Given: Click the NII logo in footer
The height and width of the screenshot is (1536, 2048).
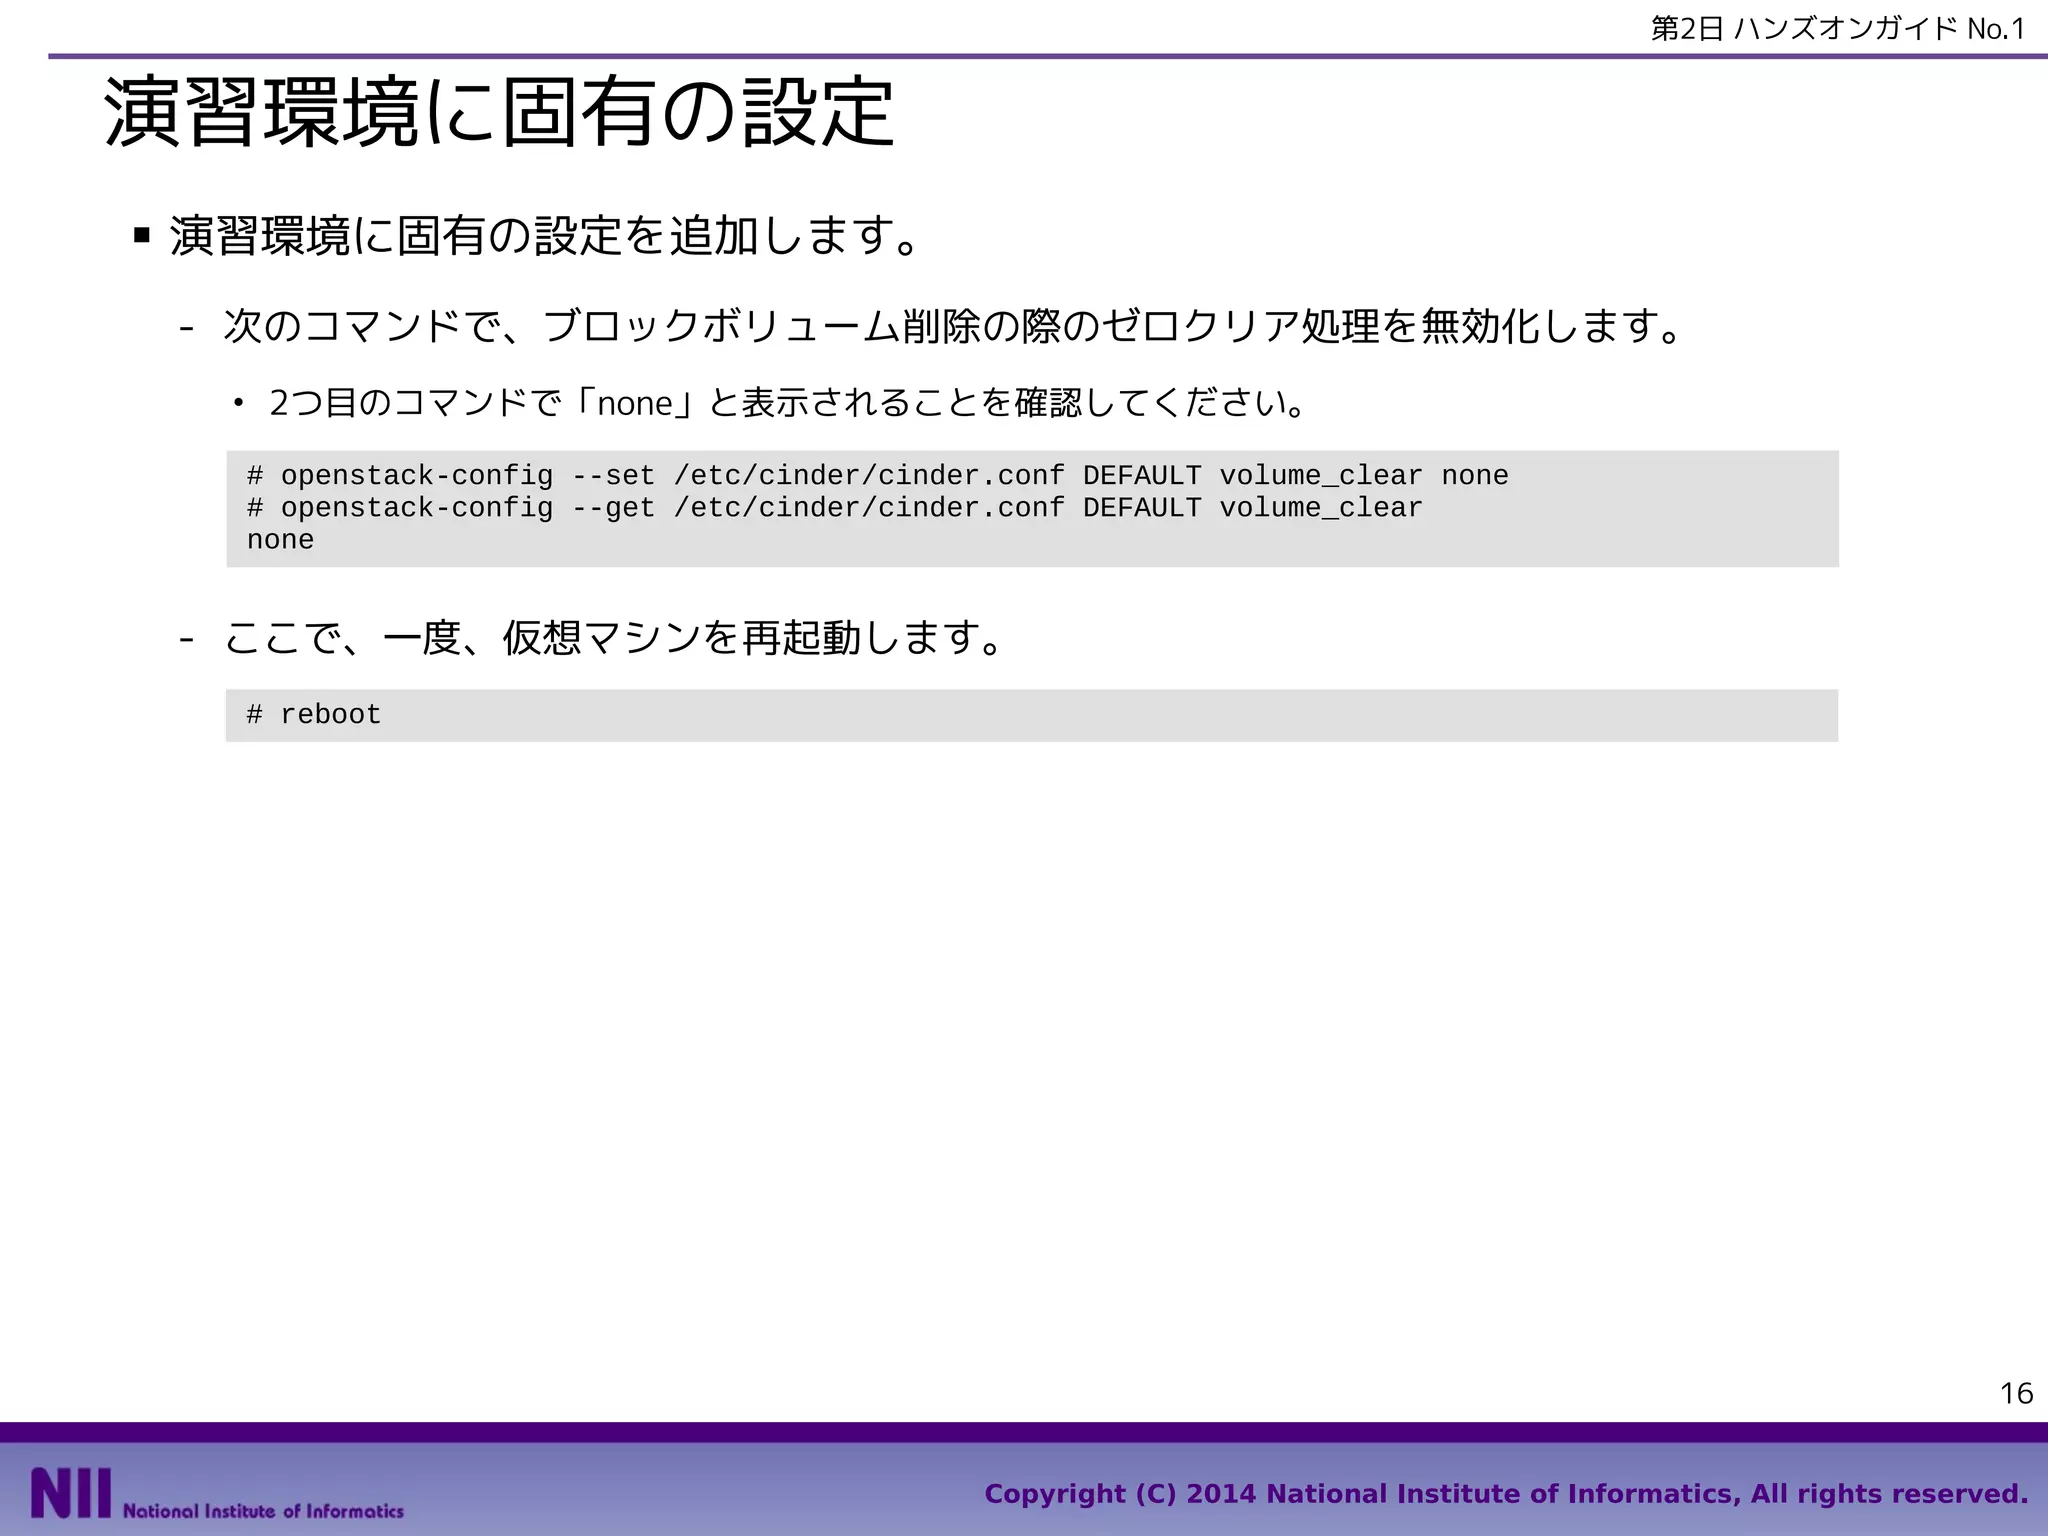Looking at the screenshot, I should 70,1493.
